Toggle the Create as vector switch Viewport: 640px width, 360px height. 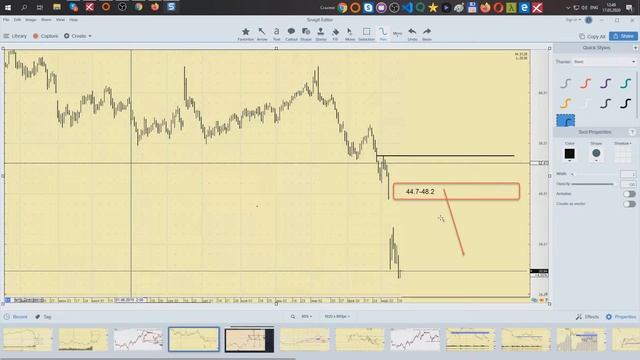(629, 204)
